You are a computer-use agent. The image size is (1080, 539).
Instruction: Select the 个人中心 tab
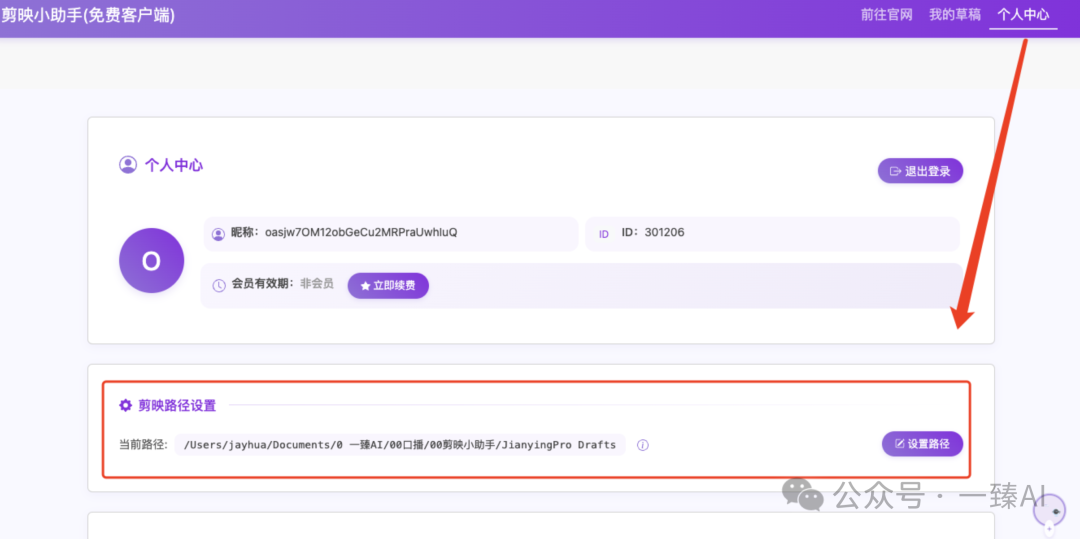(x=1024, y=14)
